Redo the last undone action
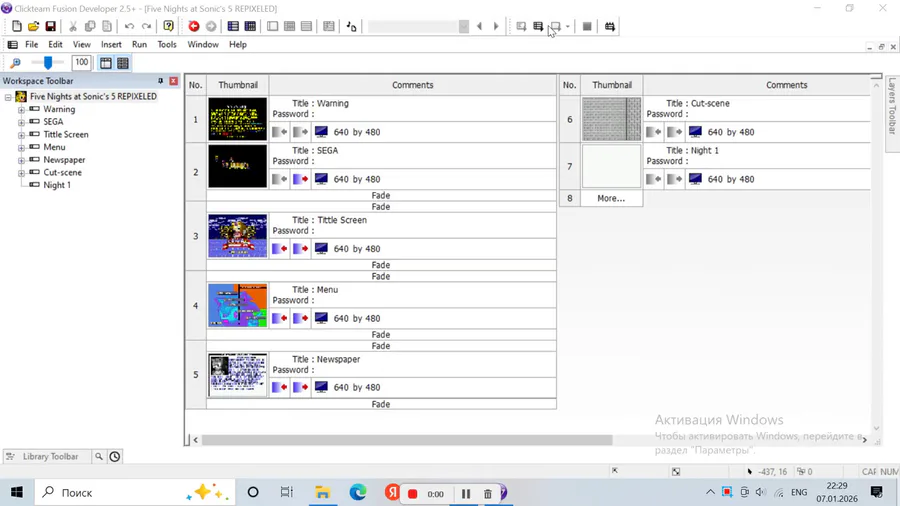Image resolution: width=900 pixels, height=506 pixels. 146,26
